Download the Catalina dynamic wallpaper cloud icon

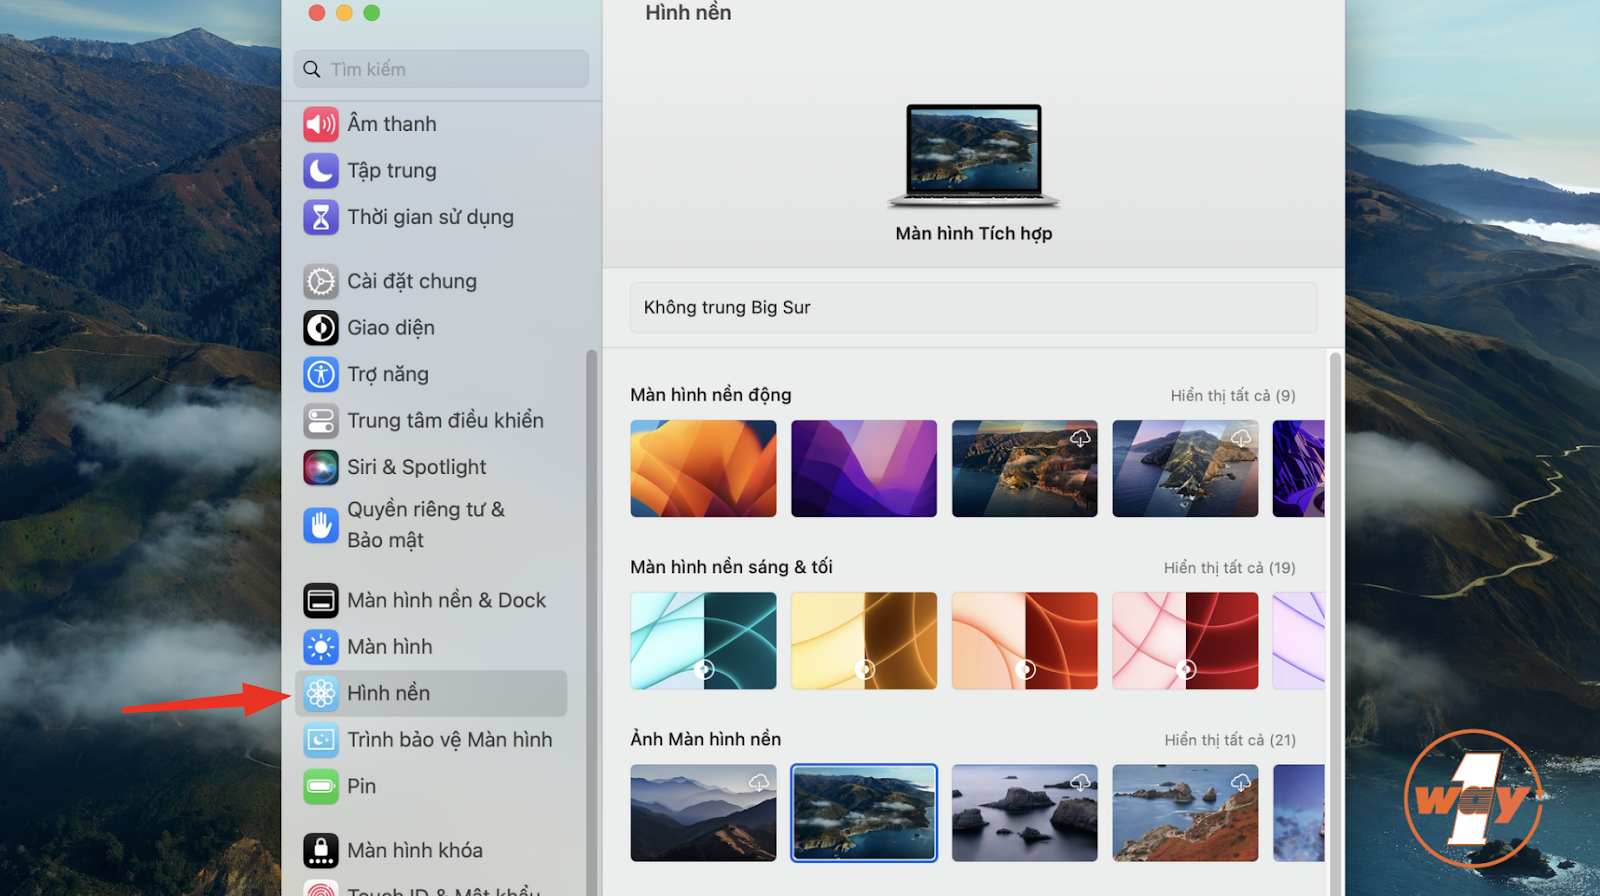coord(1241,438)
